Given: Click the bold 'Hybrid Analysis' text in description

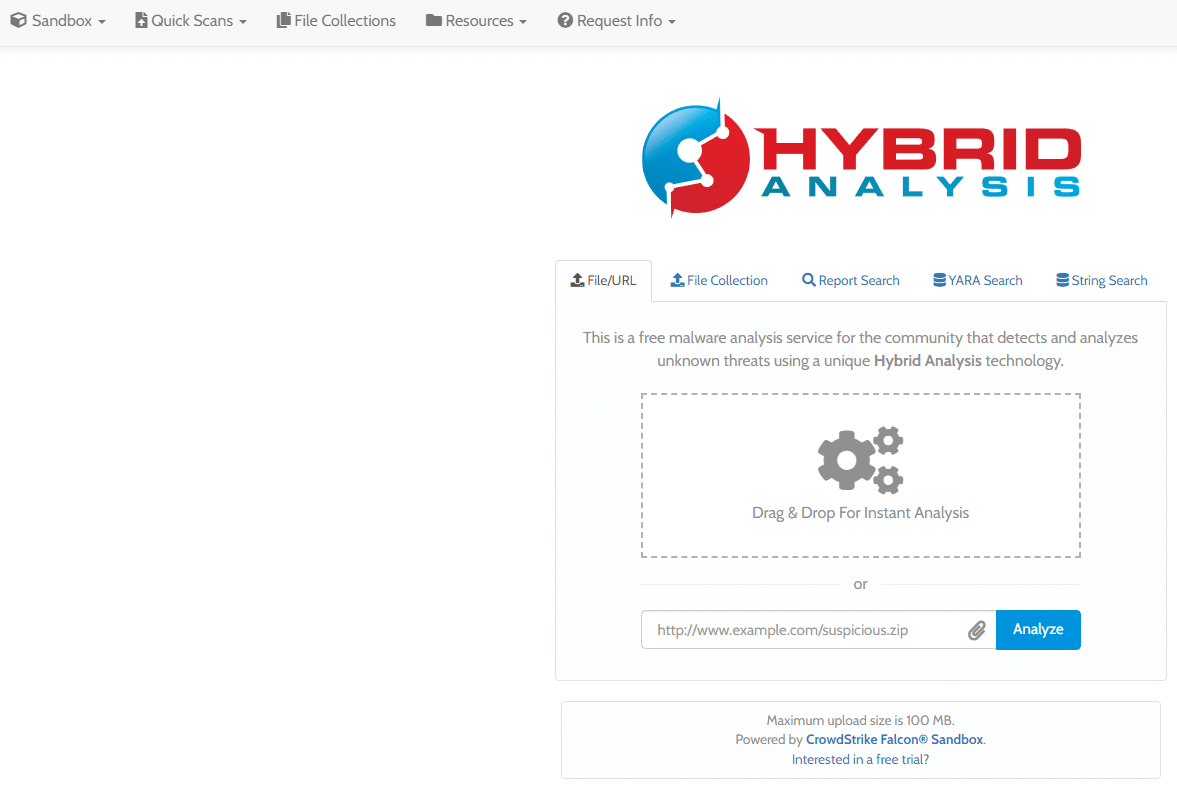Looking at the screenshot, I should point(927,361).
